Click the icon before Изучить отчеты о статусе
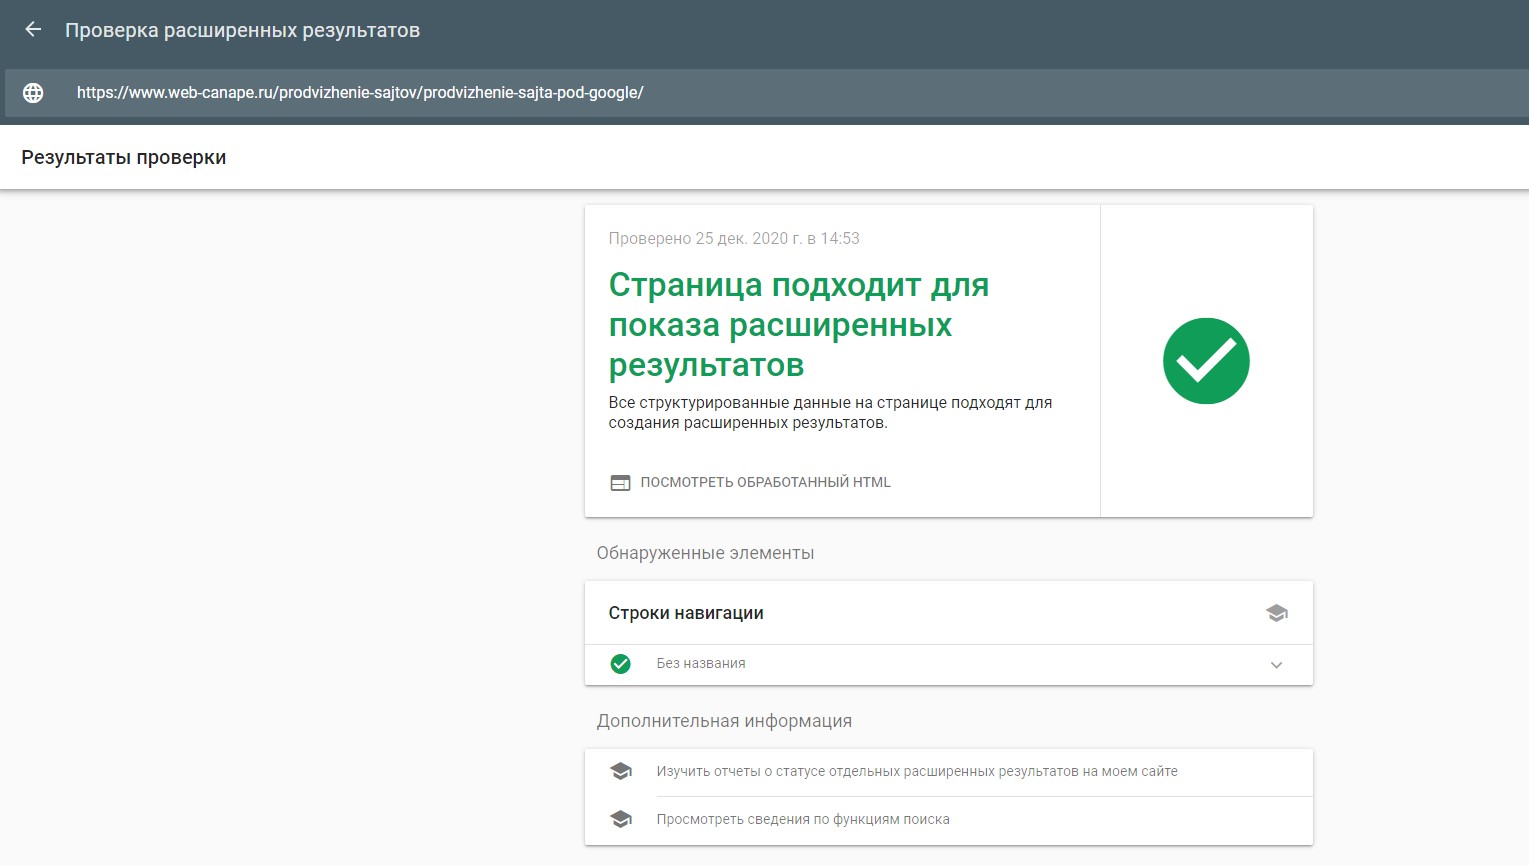Viewport: 1529px width, 866px height. pyautogui.click(x=621, y=770)
